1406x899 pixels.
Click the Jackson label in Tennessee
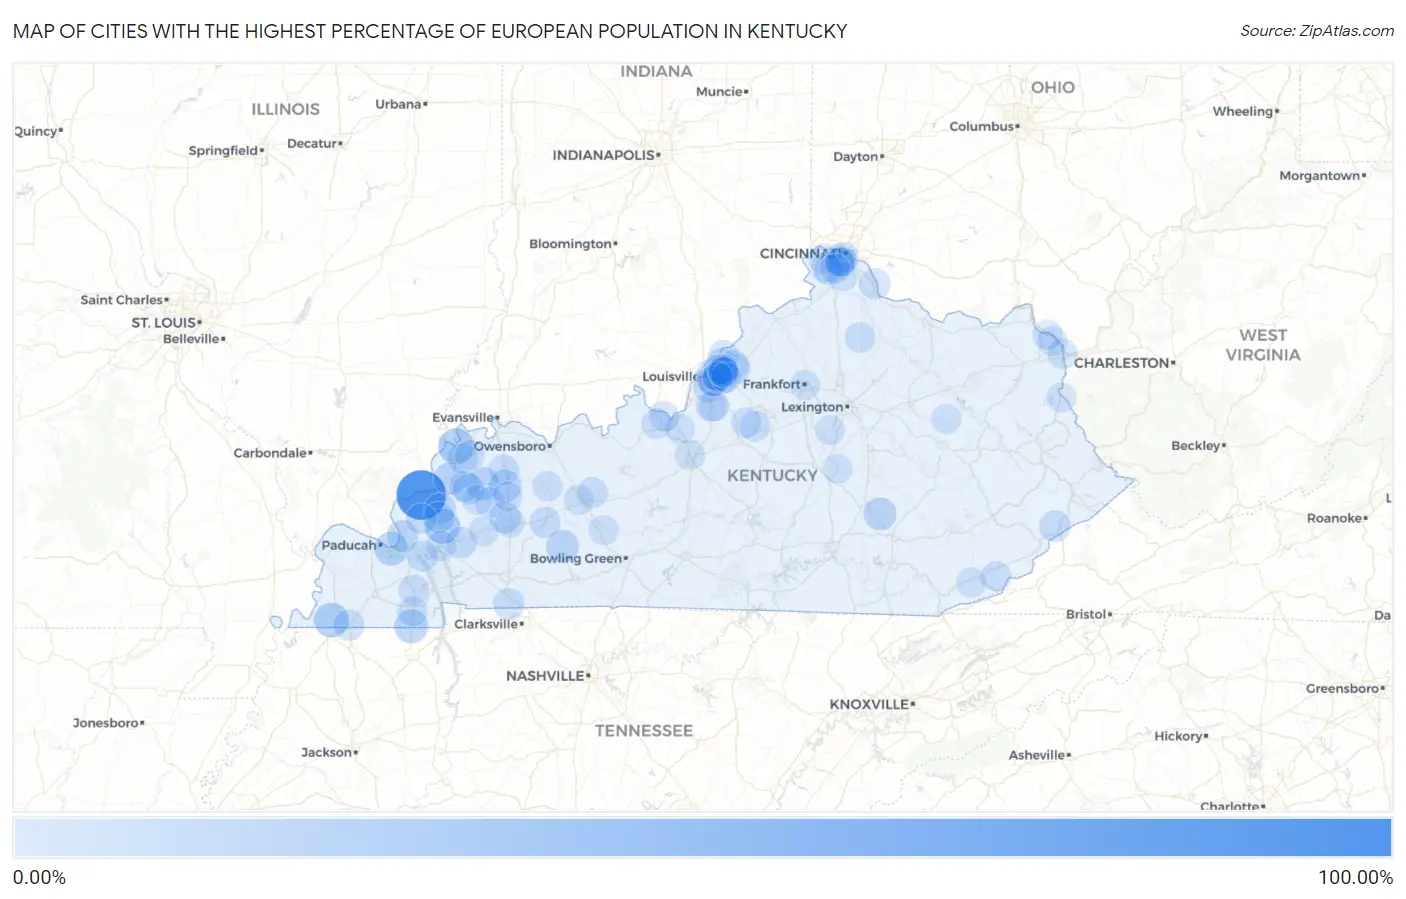tap(327, 752)
